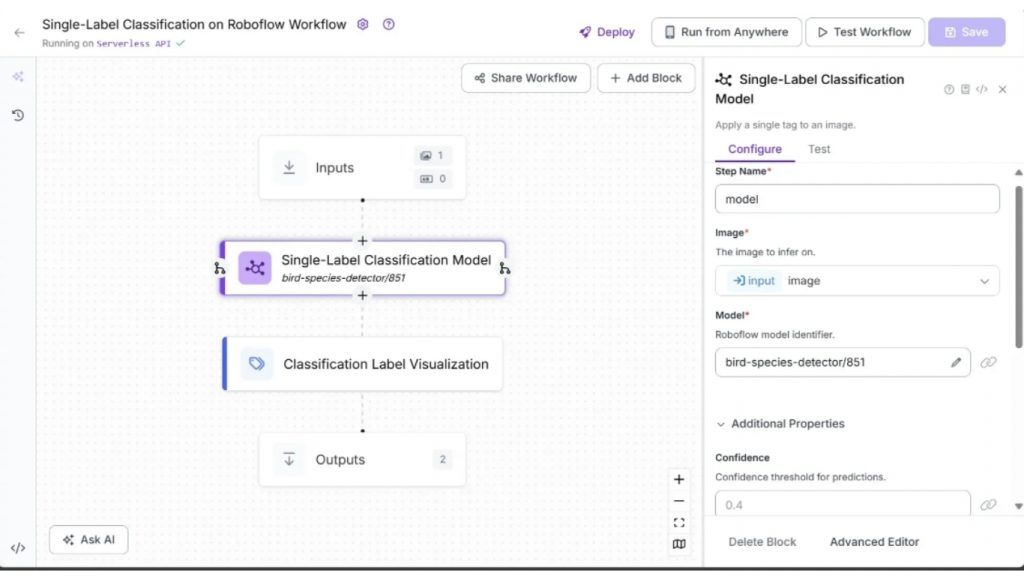Open the code editor icon at sidebar bottom
The height and width of the screenshot is (576, 1024).
point(16,547)
